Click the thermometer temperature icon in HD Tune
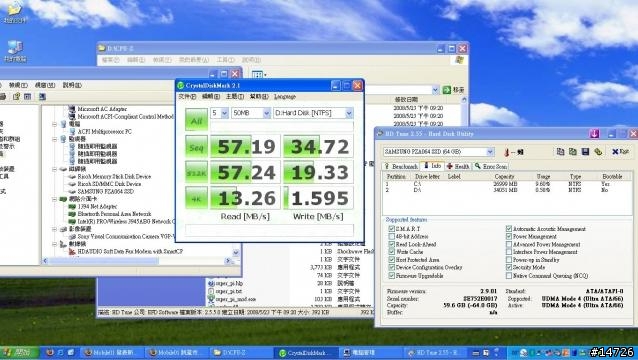Image resolution: width=638 pixels, height=360 pixels. [507, 153]
